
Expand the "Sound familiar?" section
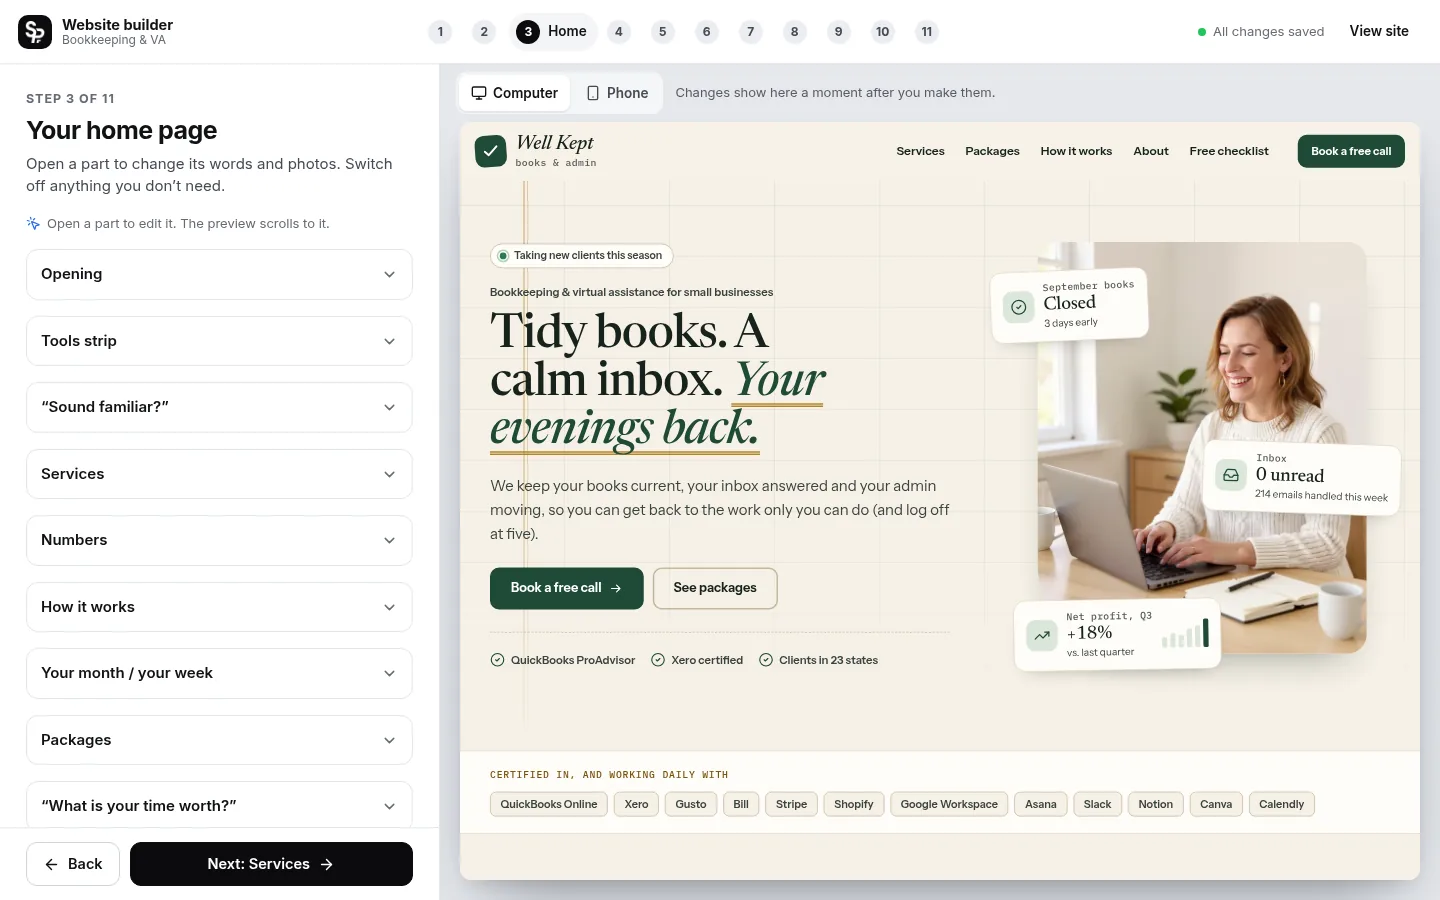click(x=219, y=407)
